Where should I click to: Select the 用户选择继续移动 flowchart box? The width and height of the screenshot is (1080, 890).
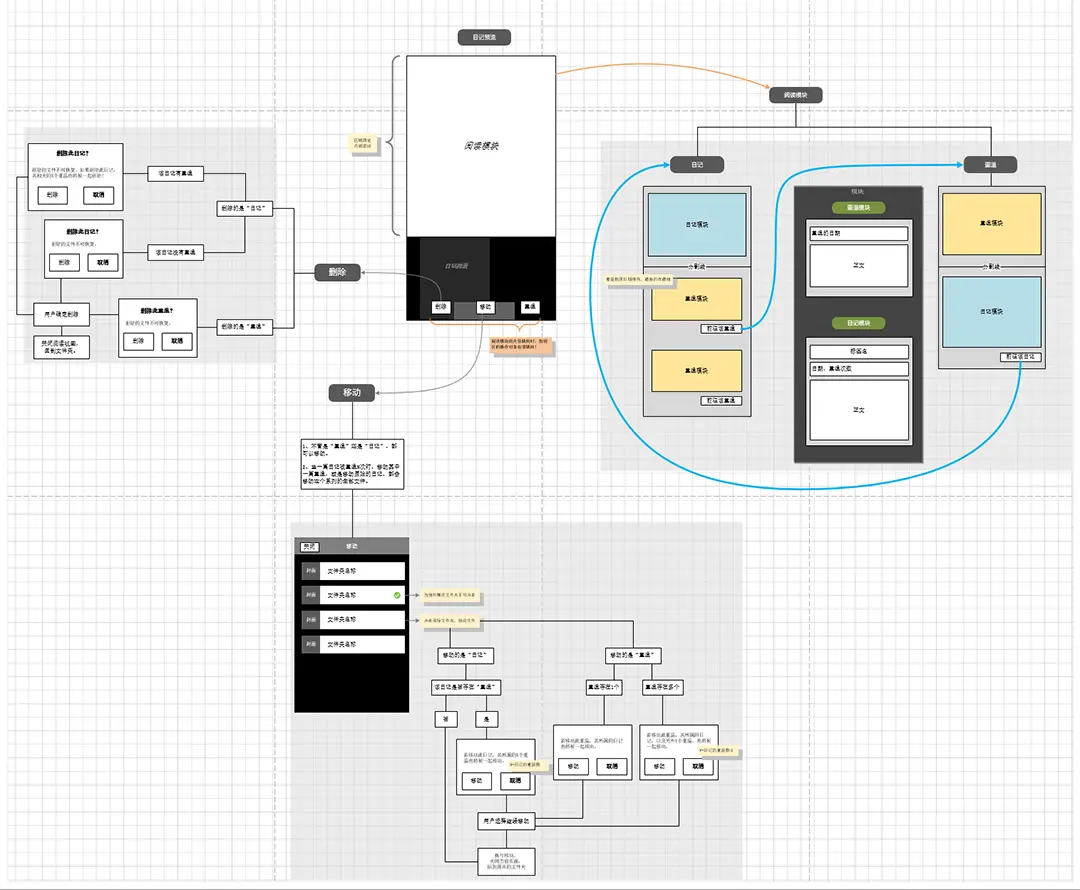[506, 821]
